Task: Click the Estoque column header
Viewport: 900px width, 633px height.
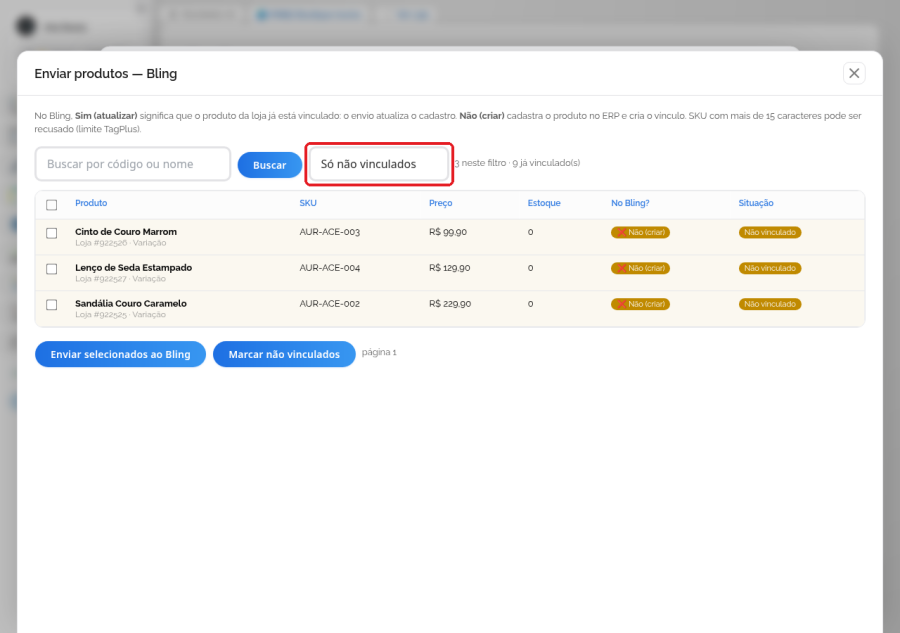Action: [x=544, y=203]
